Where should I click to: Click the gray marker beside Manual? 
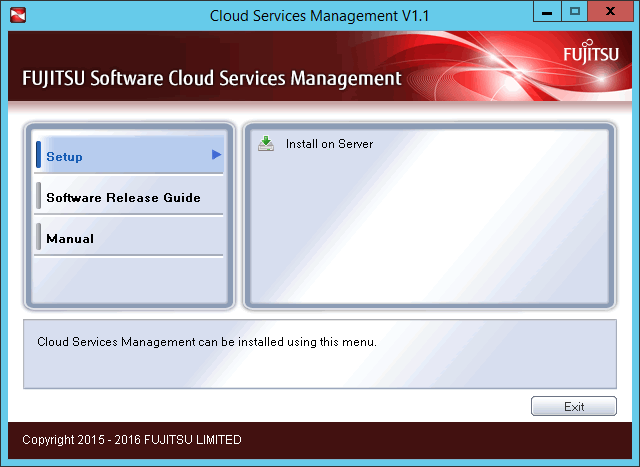(38, 236)
